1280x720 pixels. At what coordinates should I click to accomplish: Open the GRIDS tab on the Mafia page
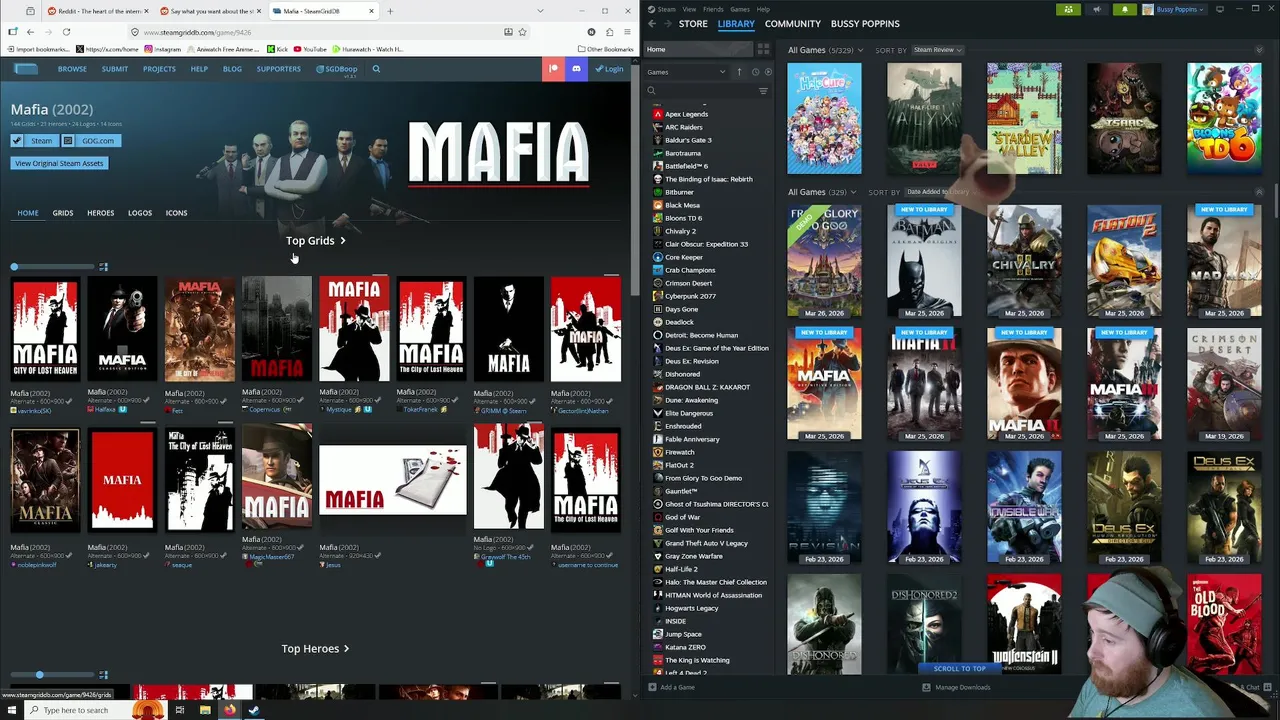pos(63,213)
